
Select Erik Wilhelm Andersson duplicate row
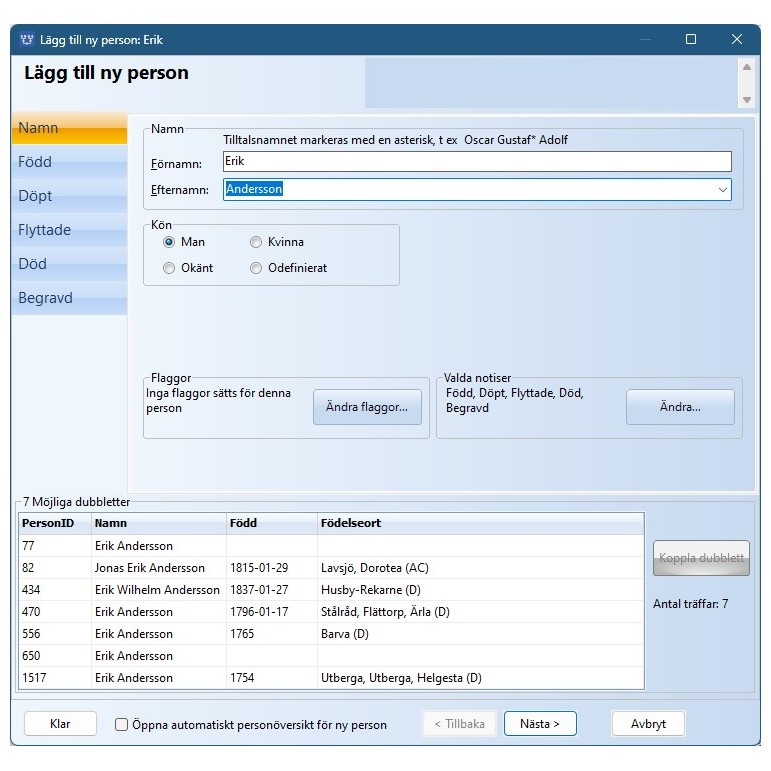point(155,590)
